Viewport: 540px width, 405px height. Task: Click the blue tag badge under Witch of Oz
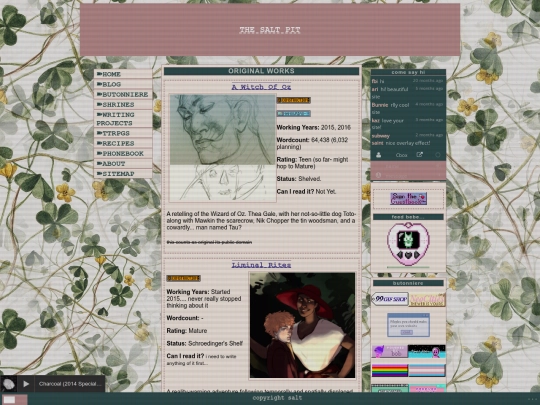pos(293,113)
